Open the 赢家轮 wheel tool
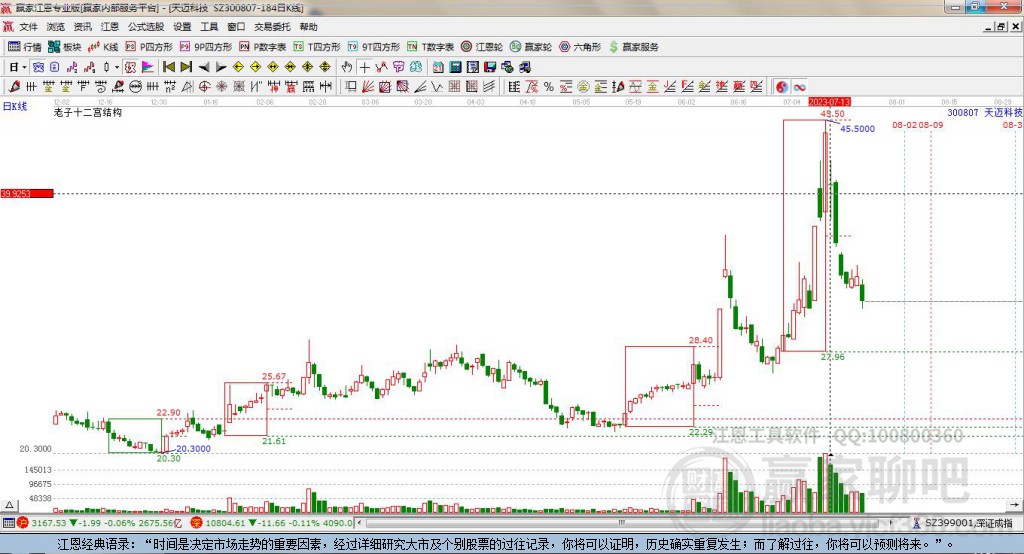1024x554 pixels. [x=531, y=46]
